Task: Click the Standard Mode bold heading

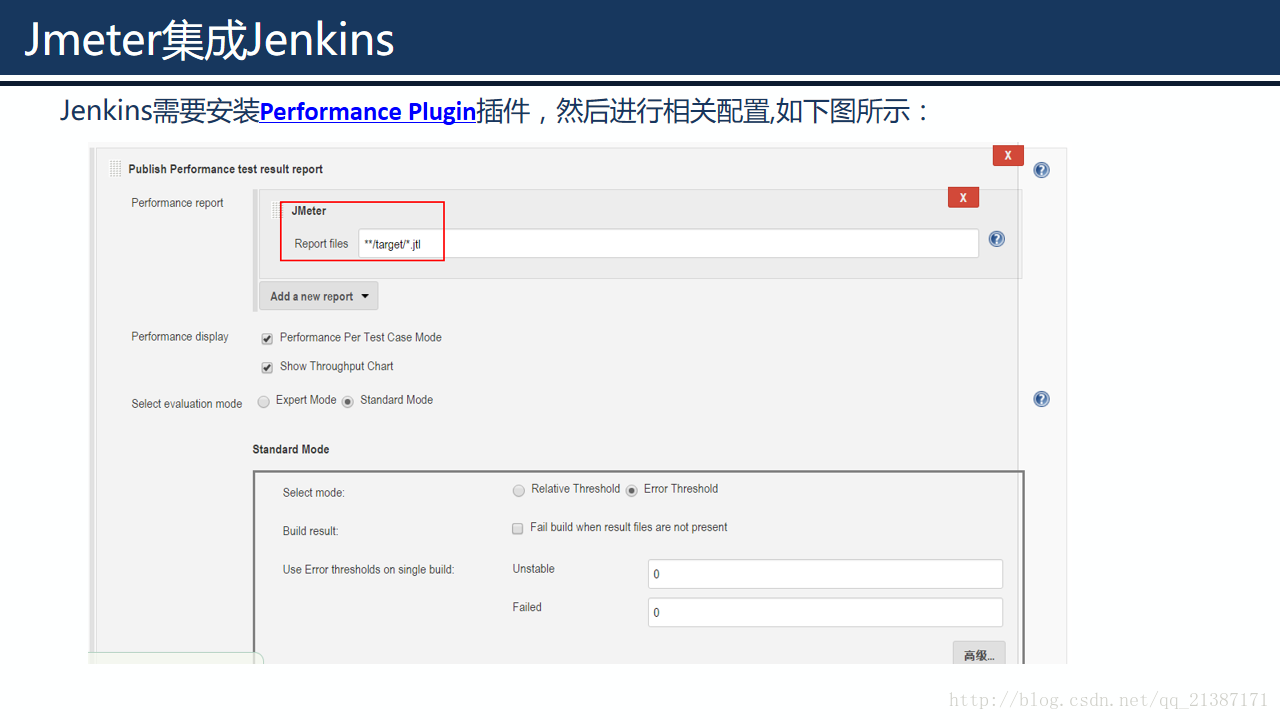Action: (x=291, y=450)
